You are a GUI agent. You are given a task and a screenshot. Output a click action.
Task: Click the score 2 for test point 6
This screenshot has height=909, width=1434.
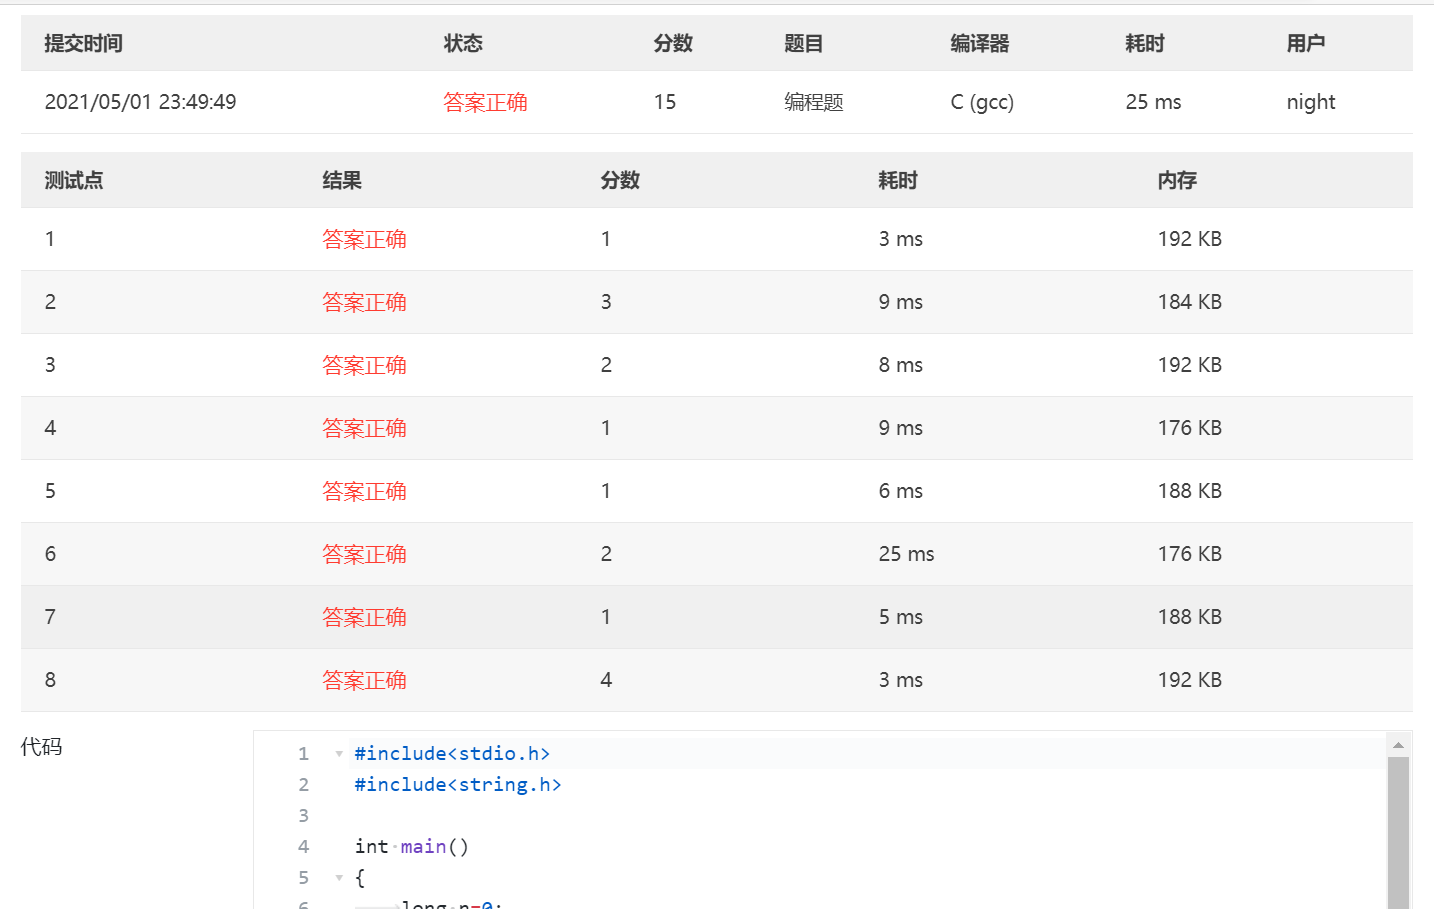(606, 554)
